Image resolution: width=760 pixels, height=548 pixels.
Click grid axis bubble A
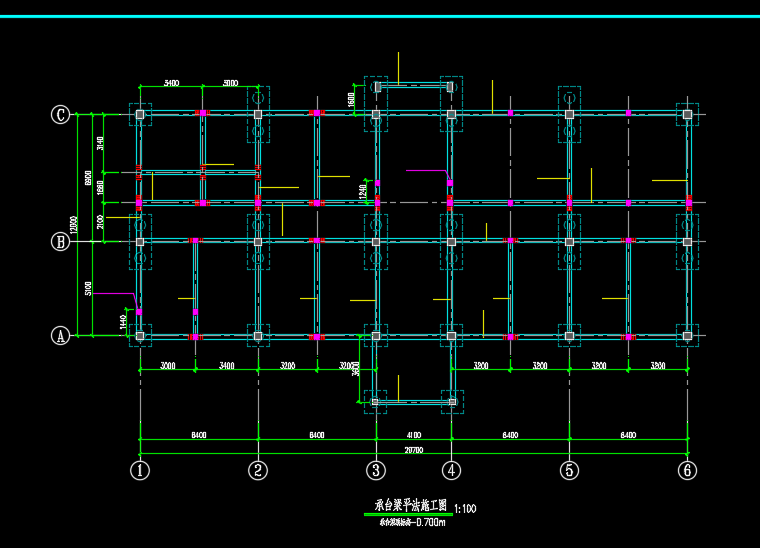(60, 337)
